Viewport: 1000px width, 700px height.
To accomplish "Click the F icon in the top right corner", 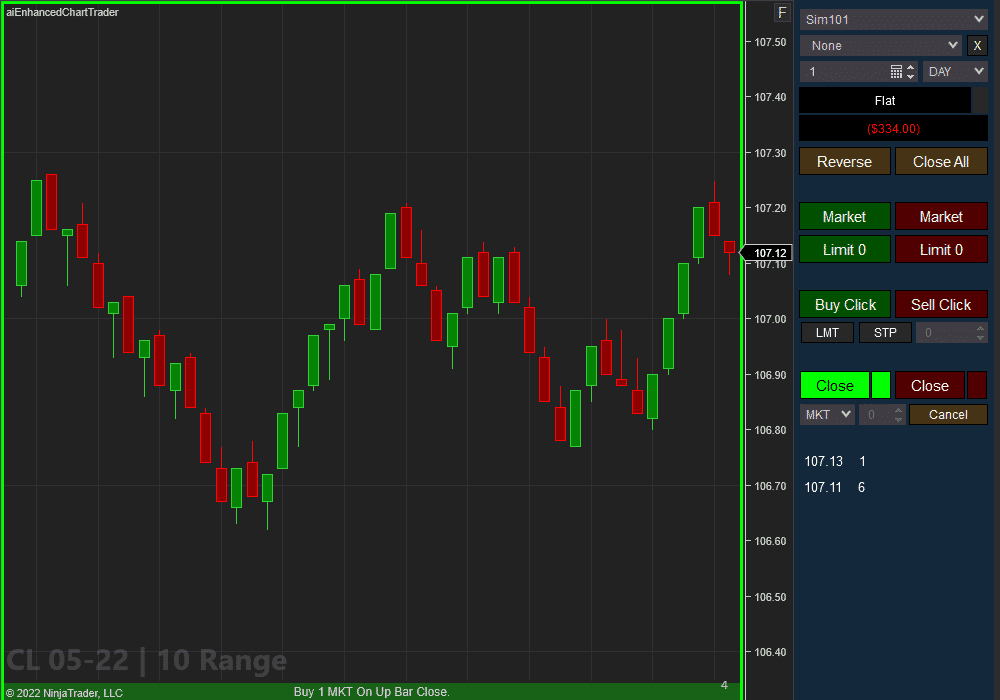I will coord(782,12).
